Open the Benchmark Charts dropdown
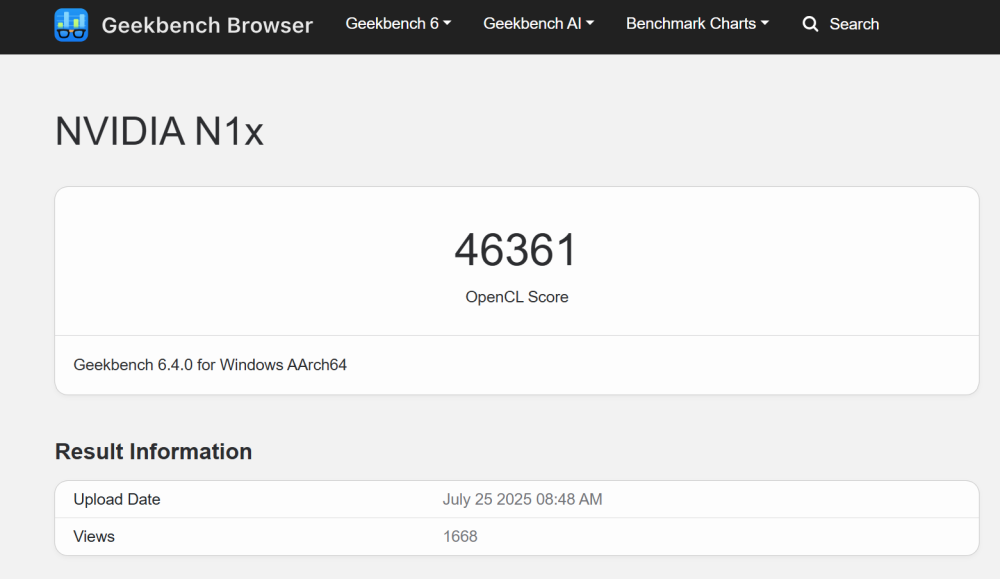 [x=697, y=24]
